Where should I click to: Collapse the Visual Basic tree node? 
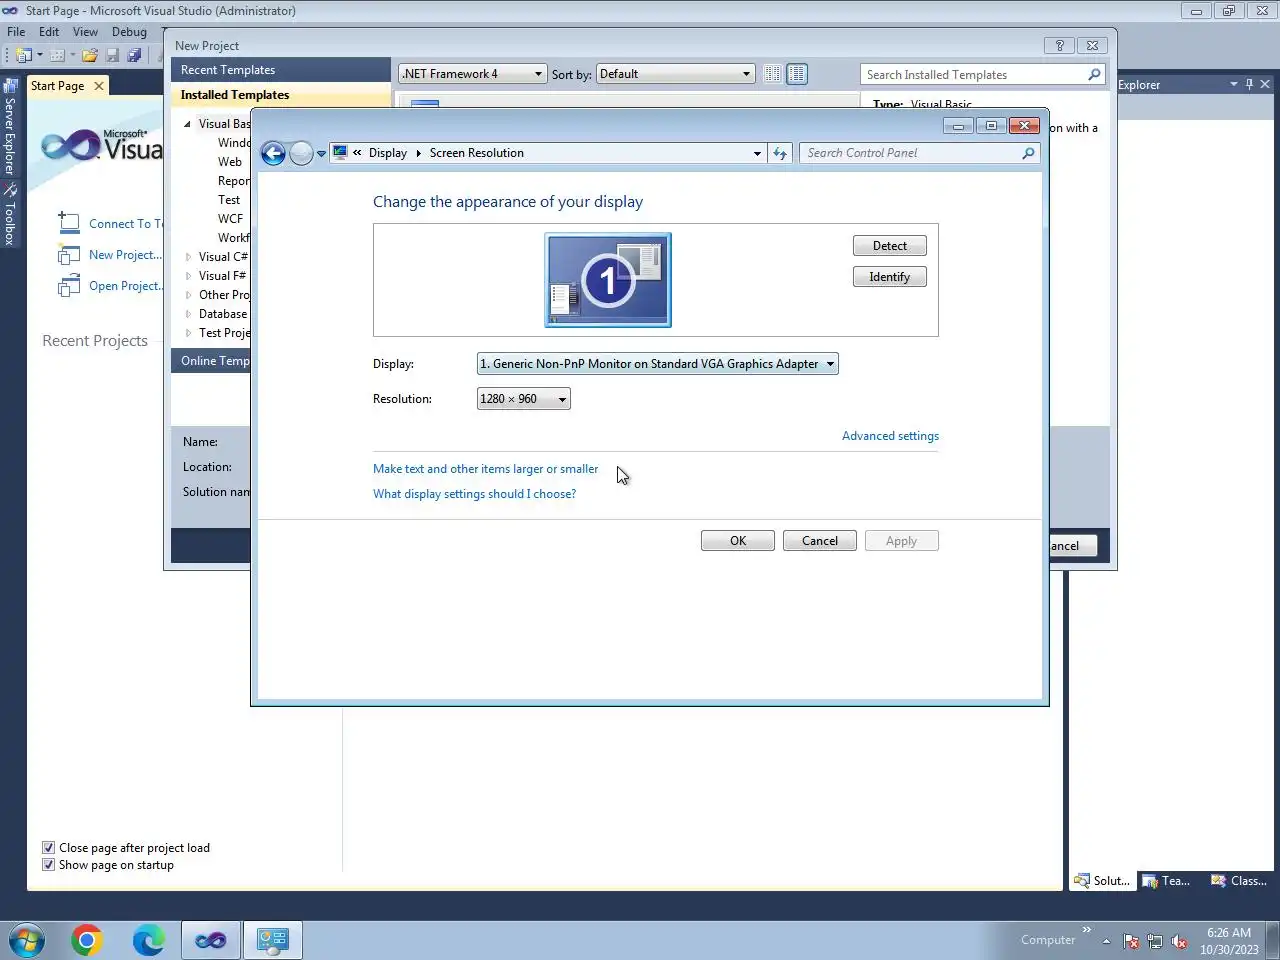click(187, 124)
